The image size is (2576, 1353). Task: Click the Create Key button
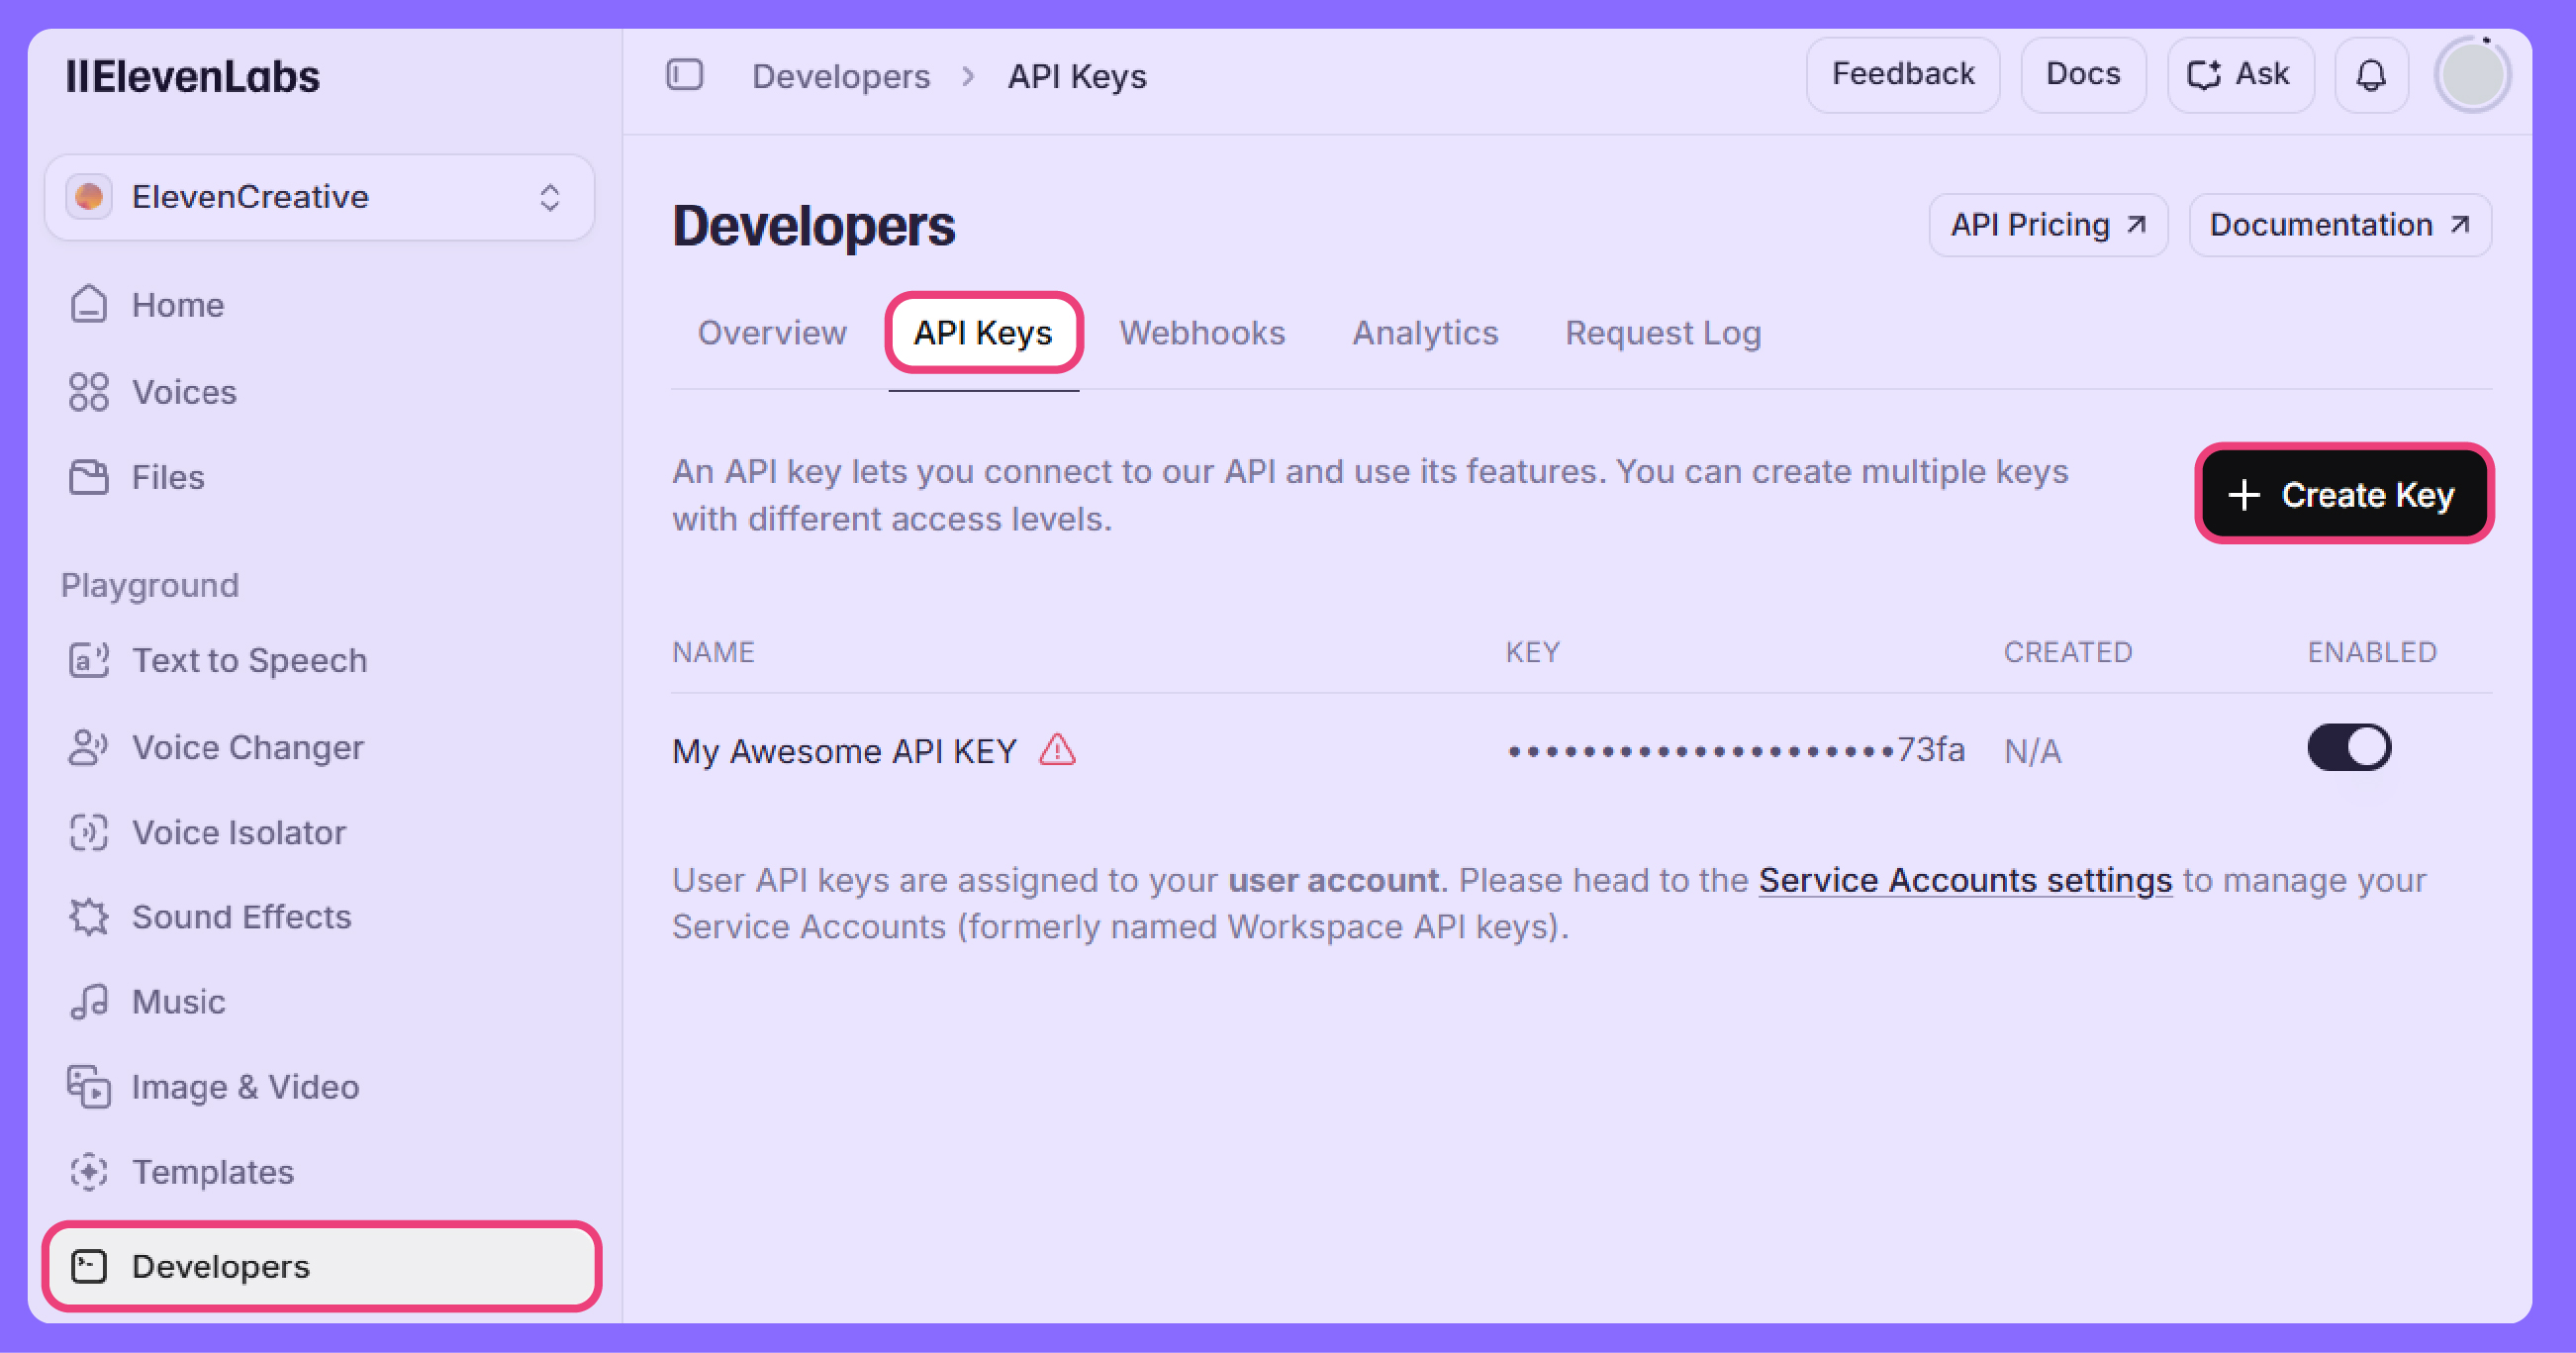(x=2343, y=494)
